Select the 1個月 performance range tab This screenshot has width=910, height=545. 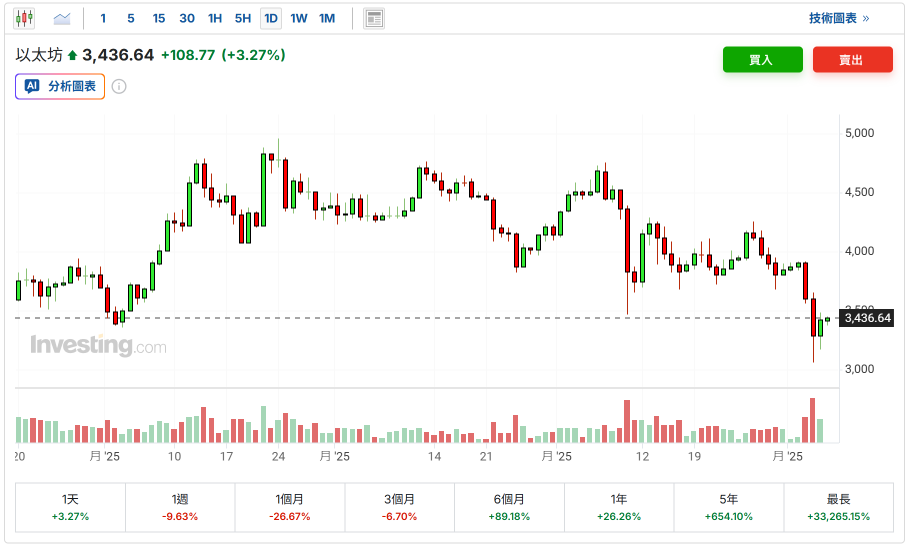pyautogui.click(x=289, y=507)
